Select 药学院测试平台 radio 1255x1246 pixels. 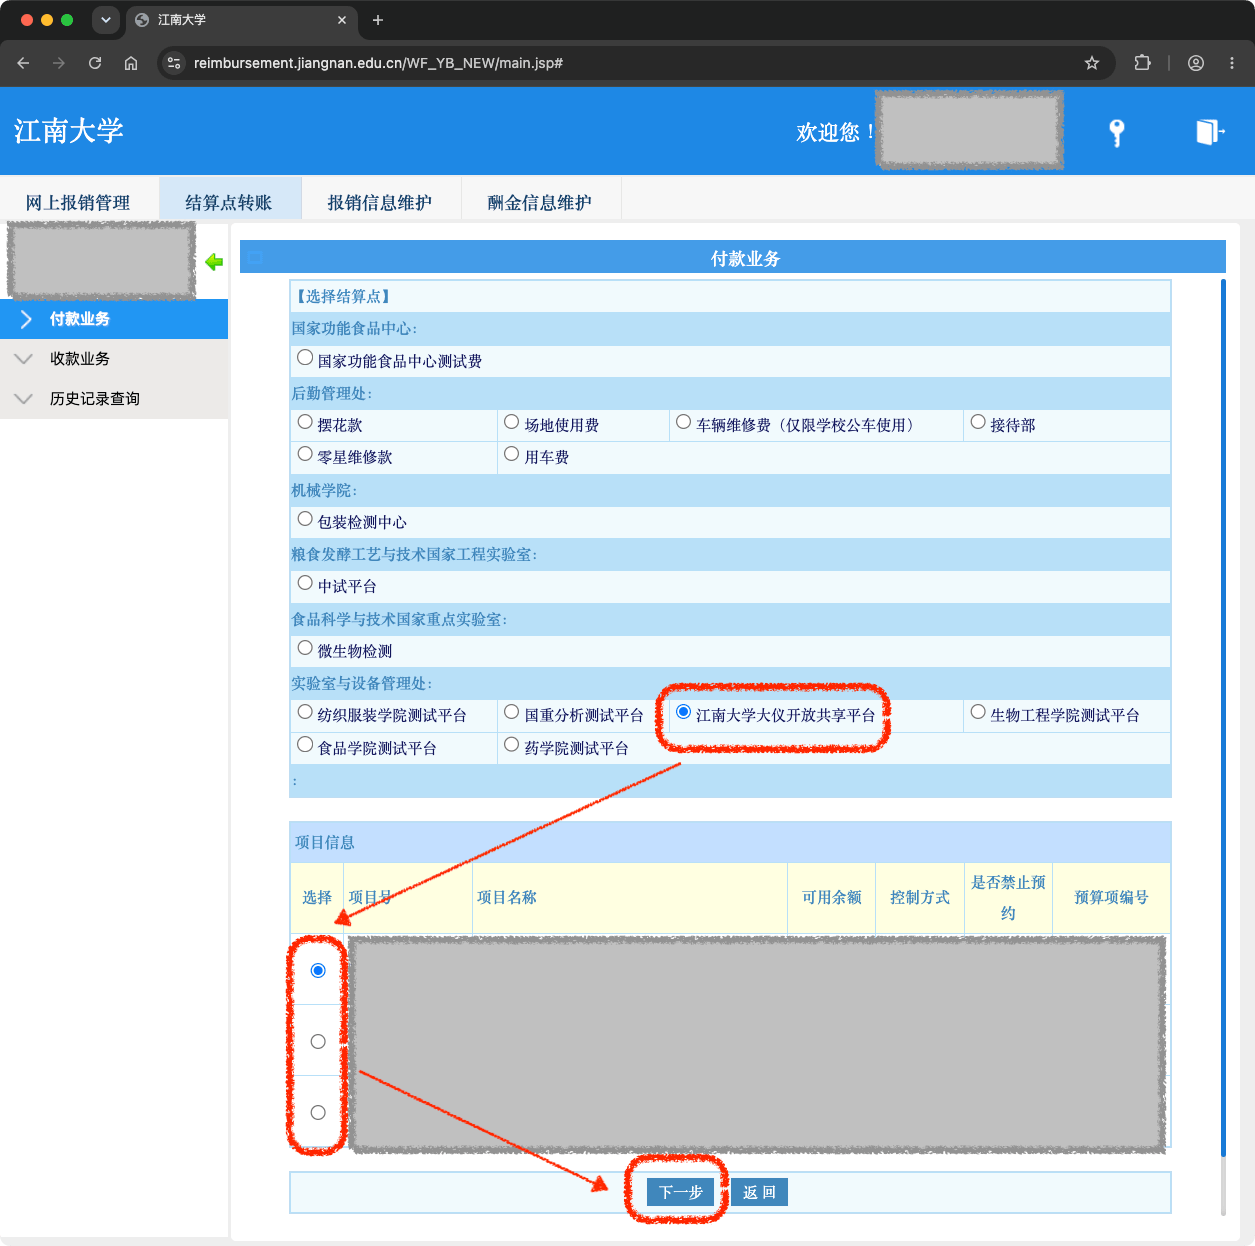point(512,745)
